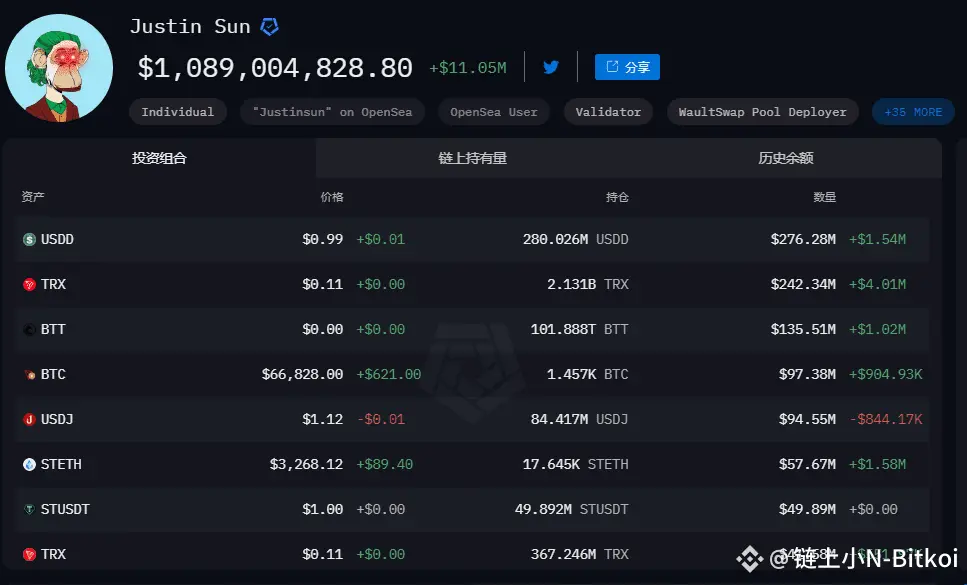Click the $97.38M BTC value

click(807, 374)
